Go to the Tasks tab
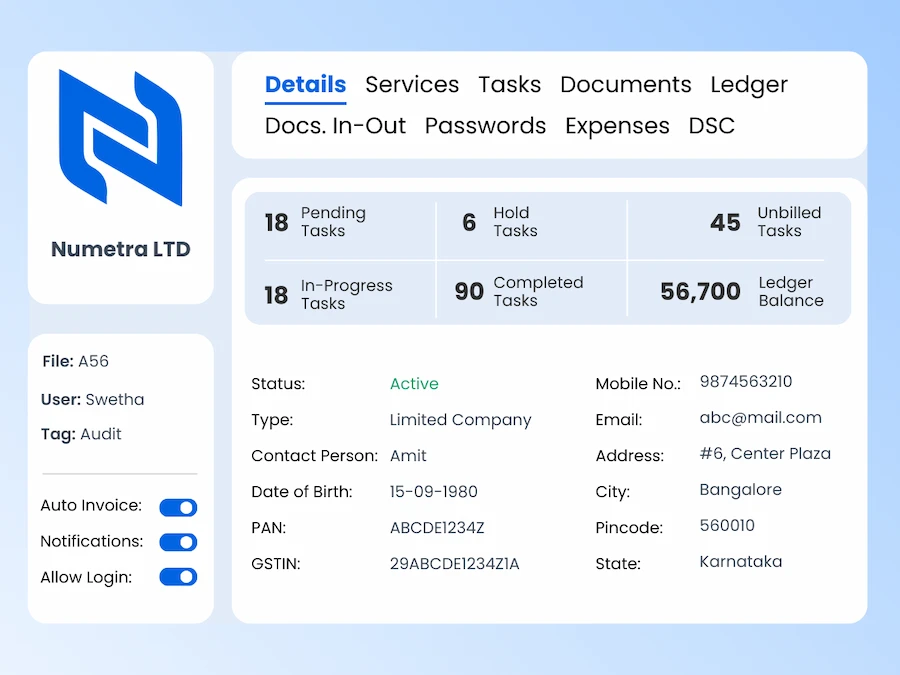 pyautogui.click(x=509, y=85)
